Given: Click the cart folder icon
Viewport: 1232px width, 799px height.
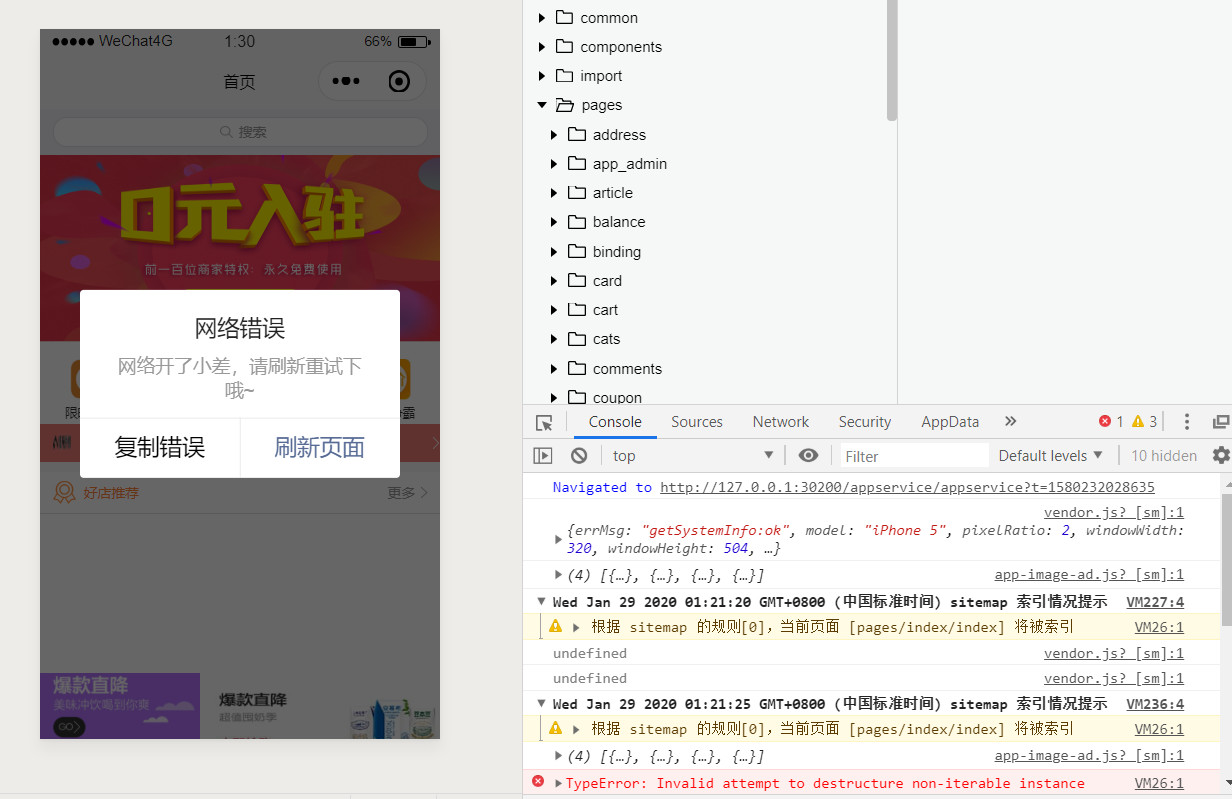Looking at the screenshot, I should pyautogui.click(x=577, y=309).
